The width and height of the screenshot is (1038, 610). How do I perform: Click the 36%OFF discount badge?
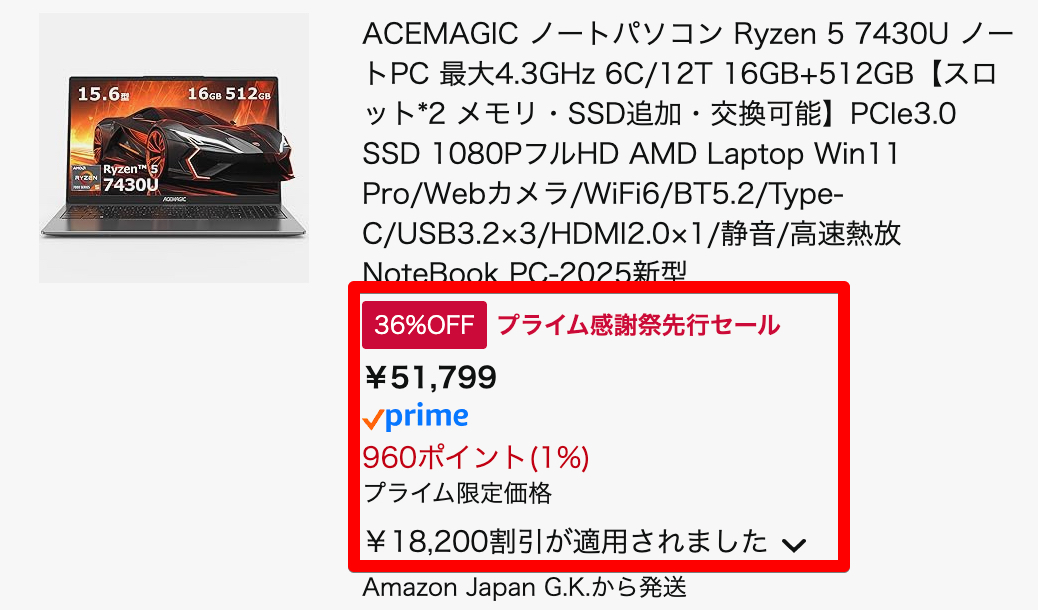(424, 325)
